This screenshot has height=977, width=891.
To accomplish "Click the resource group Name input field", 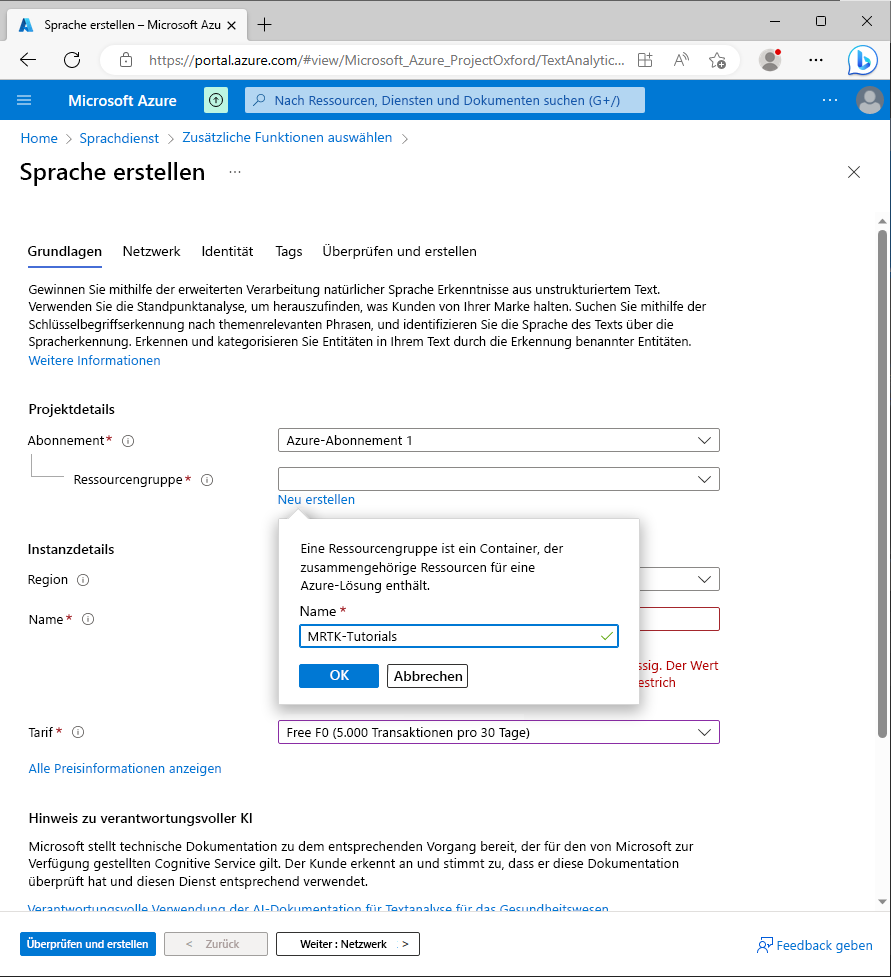I will point(459,636).
